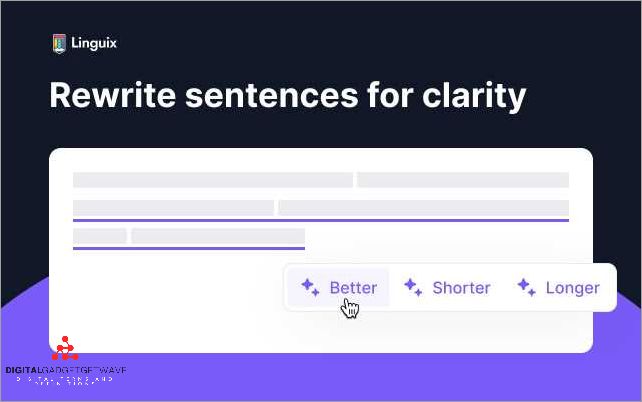642x402 pixels.
Task: Click the long gray bar on the first text line
Action: 212,180
